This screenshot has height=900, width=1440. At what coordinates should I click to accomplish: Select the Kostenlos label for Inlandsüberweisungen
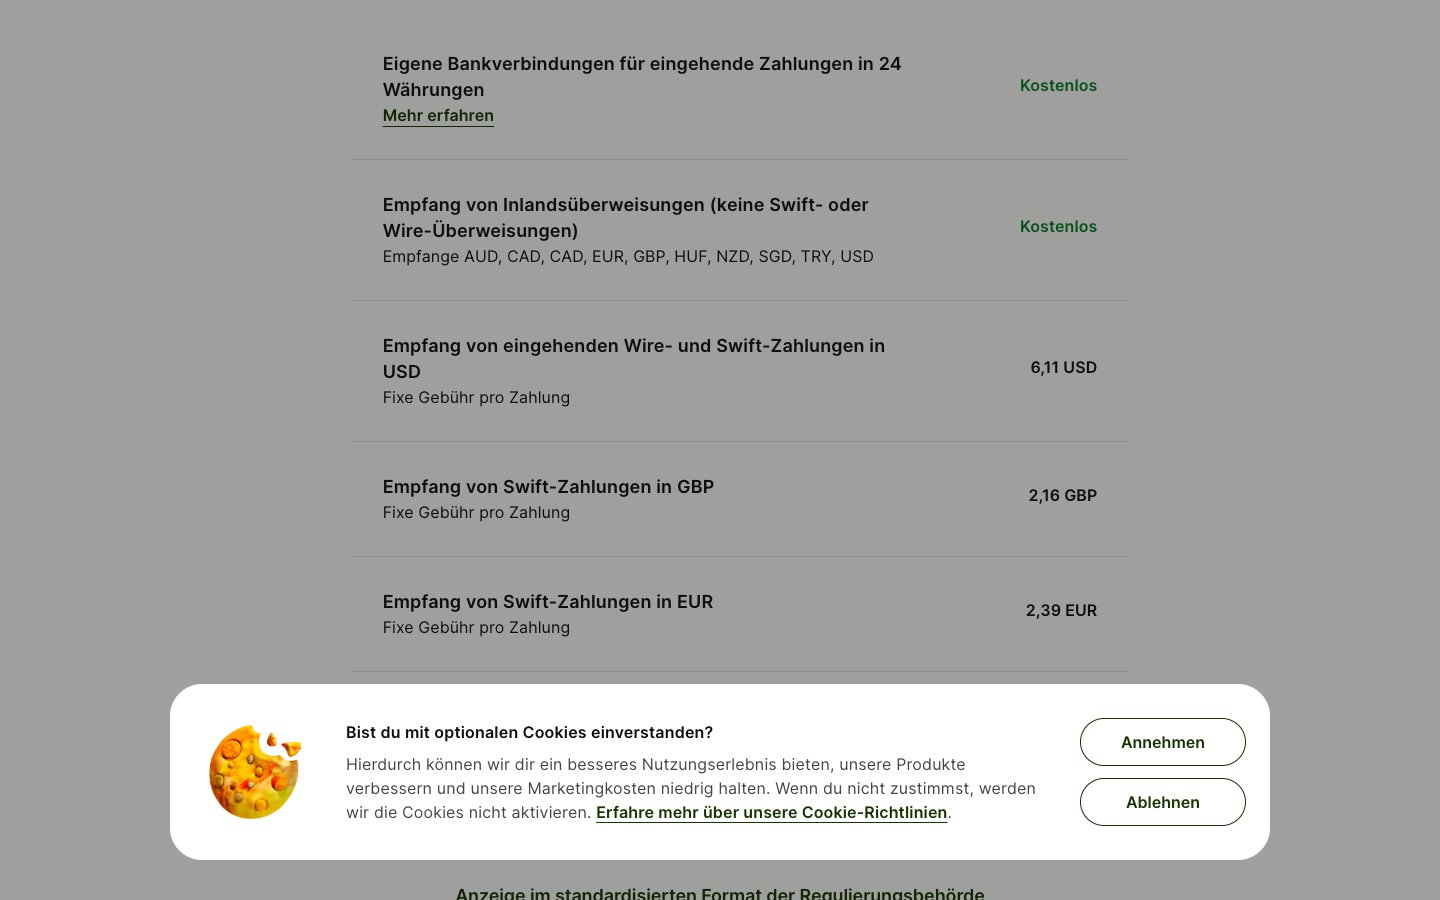[x=1058, y=226]
